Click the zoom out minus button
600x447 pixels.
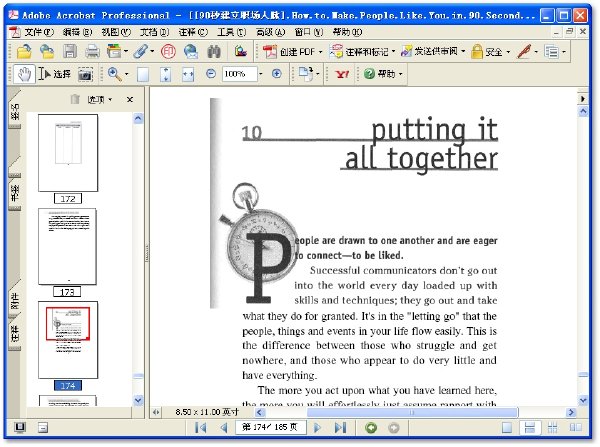[211, 73]
